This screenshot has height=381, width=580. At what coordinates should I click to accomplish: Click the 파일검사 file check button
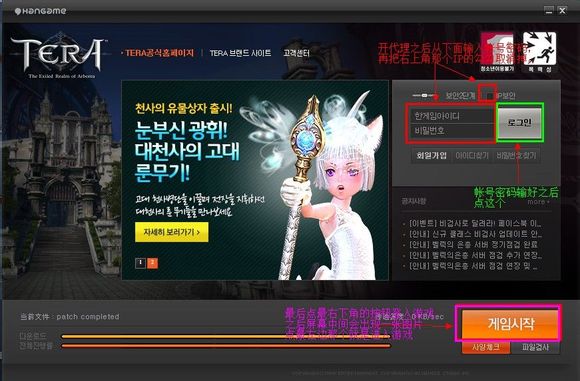pos(535,347)
